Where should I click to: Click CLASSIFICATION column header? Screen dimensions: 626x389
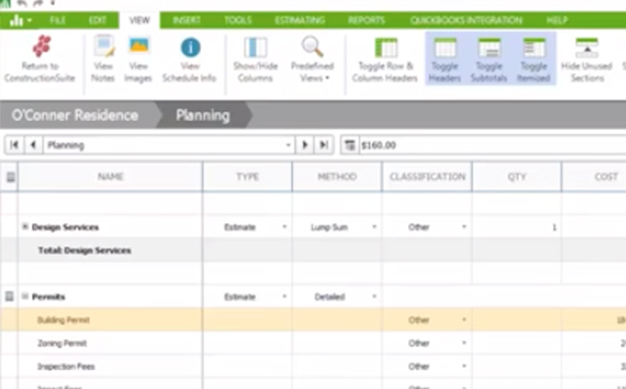coord(427,177)
